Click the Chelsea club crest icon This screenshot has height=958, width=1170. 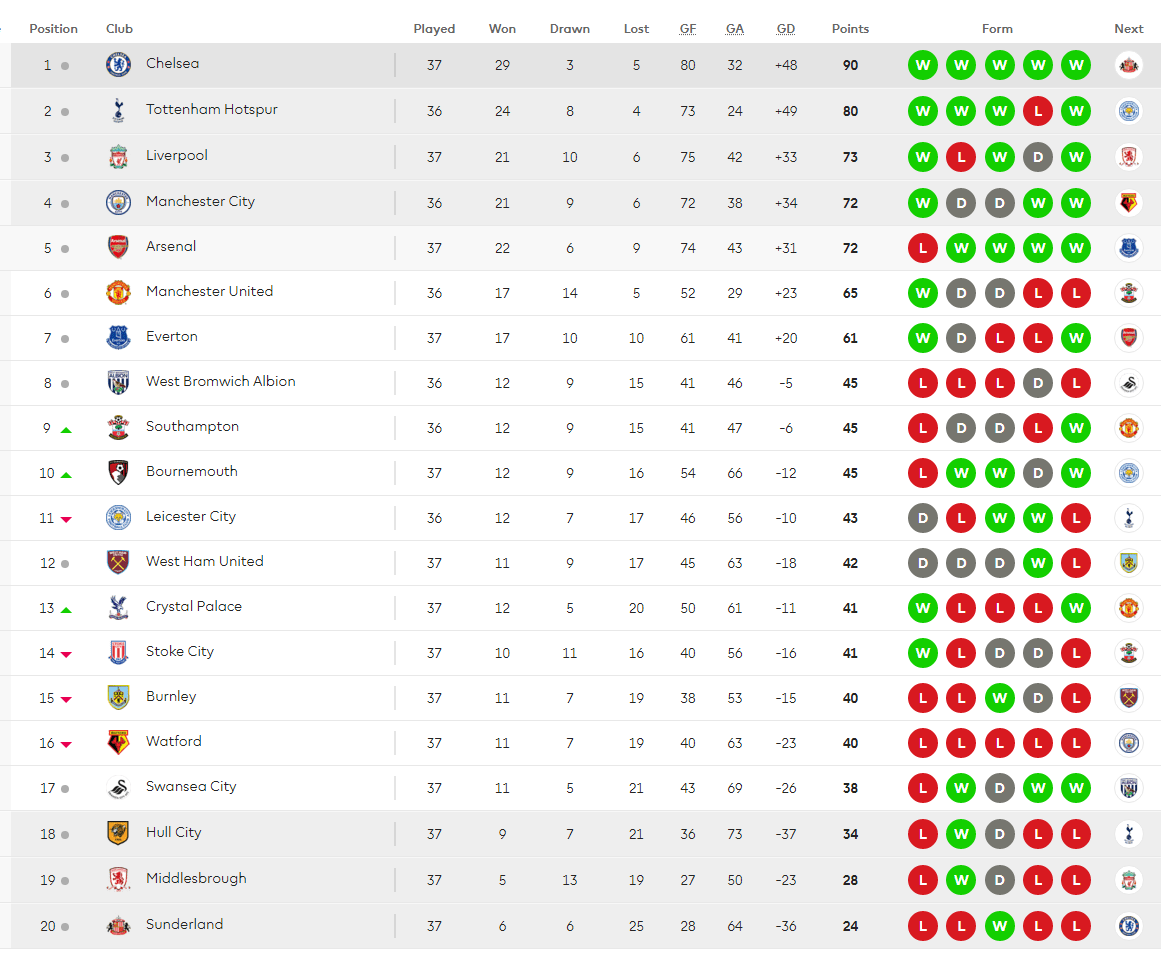118,65
